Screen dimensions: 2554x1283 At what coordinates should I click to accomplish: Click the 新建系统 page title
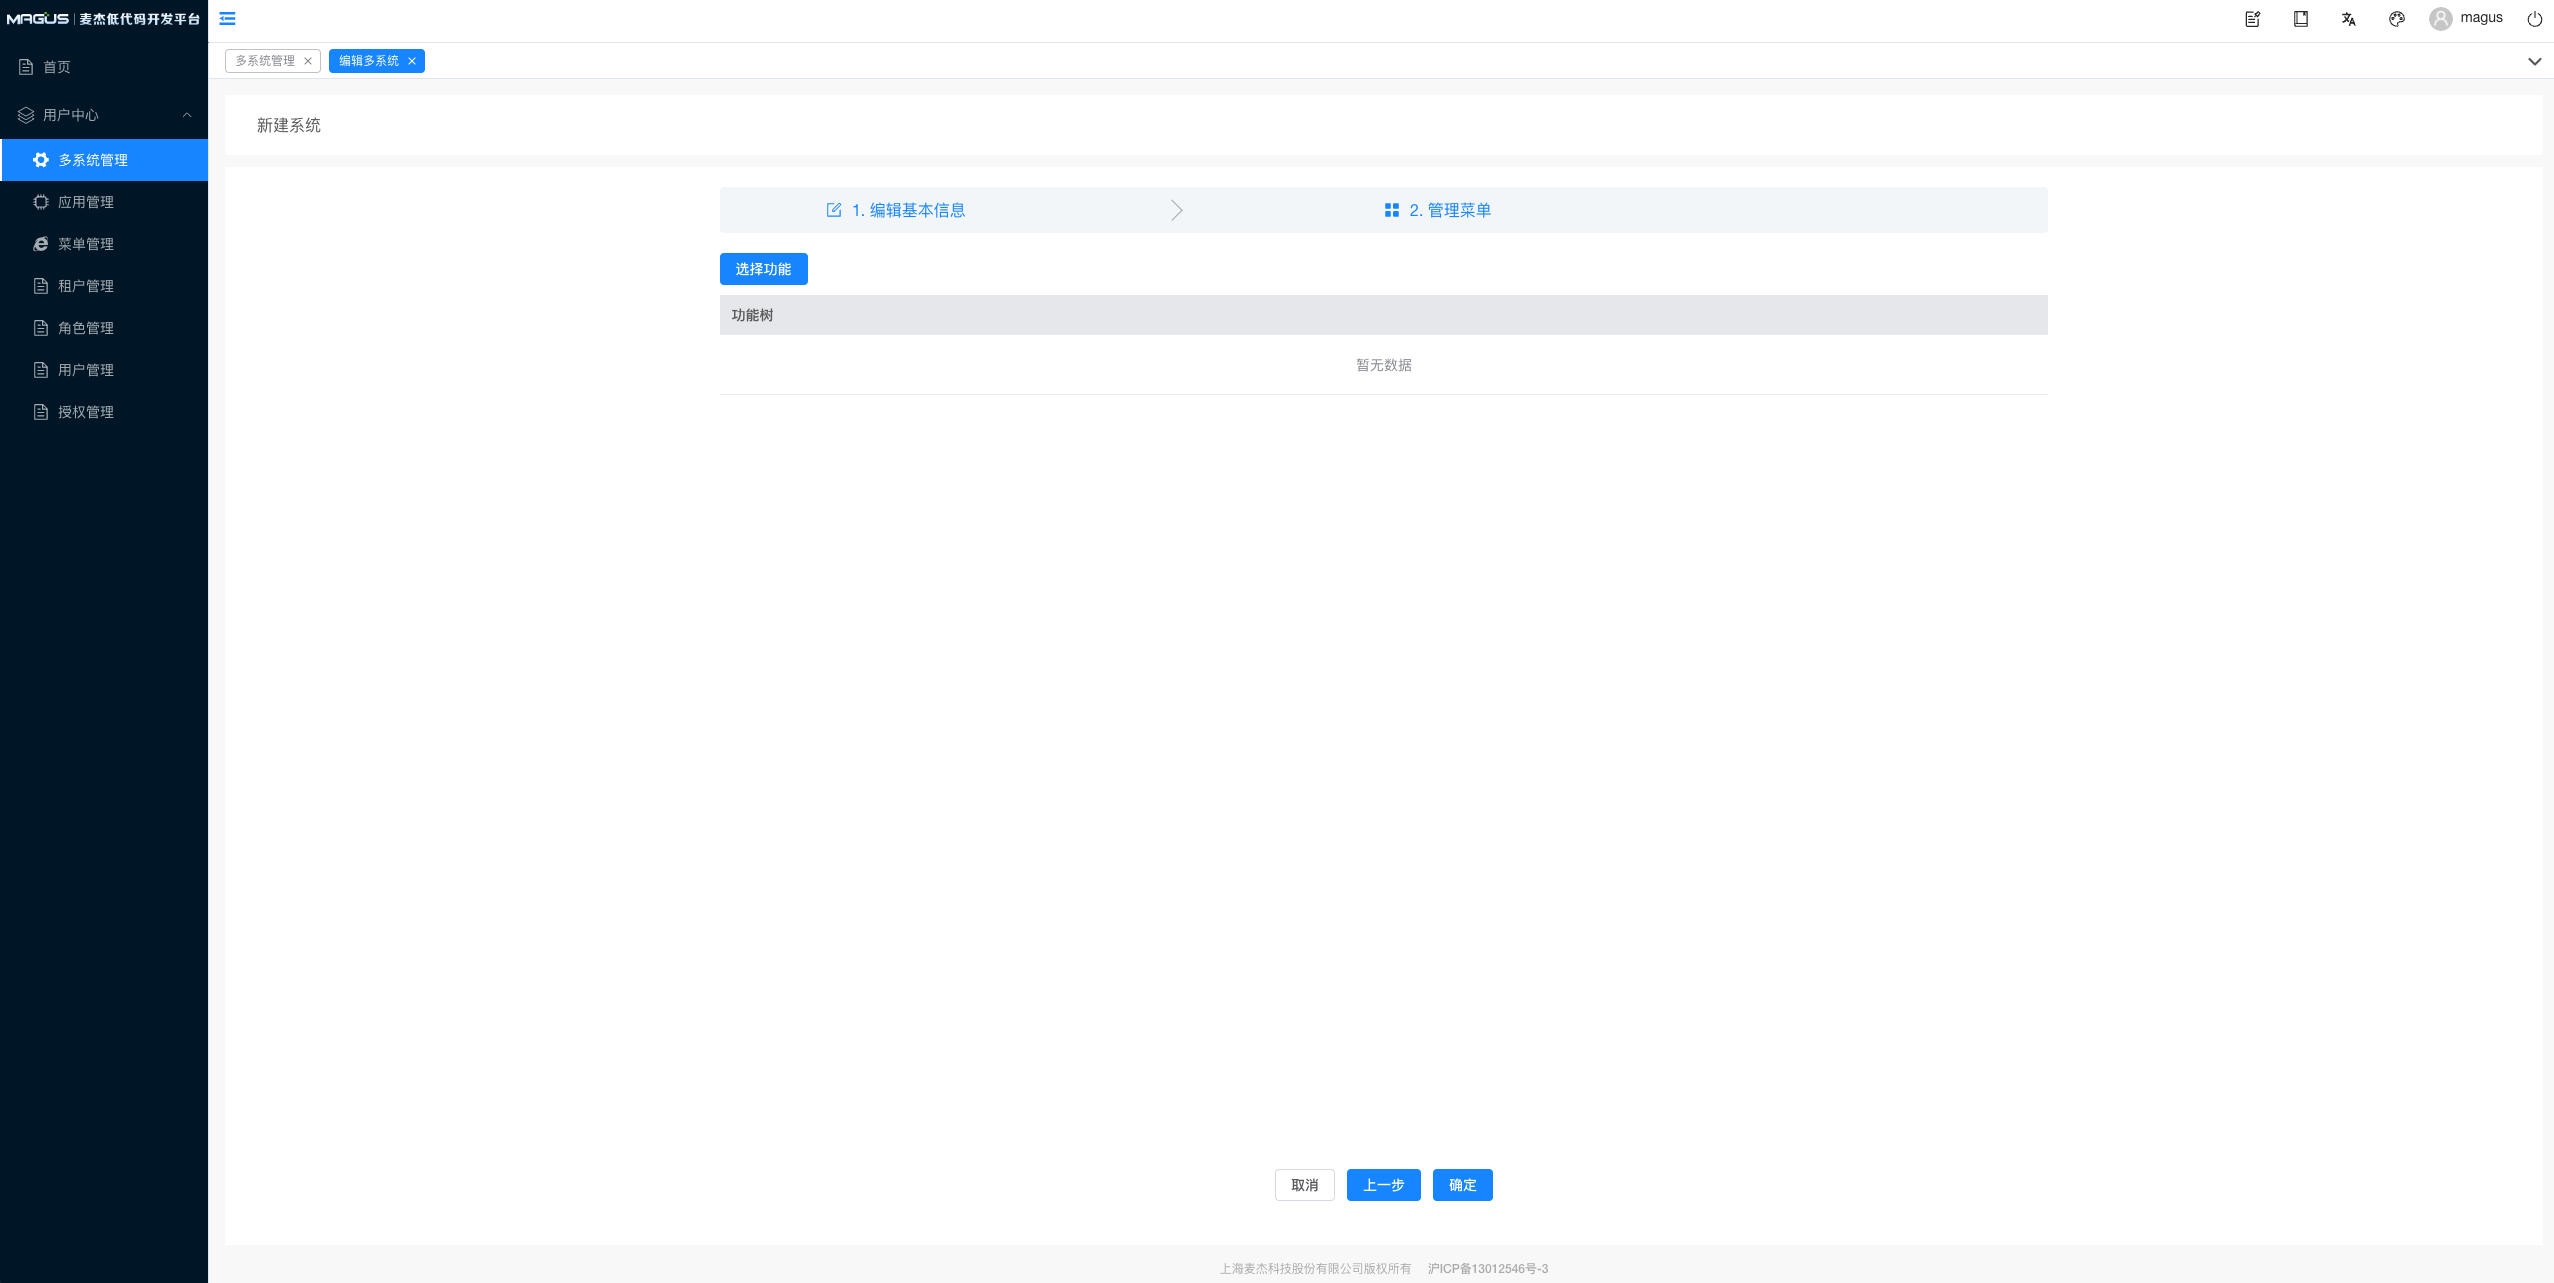pos(288,125)
